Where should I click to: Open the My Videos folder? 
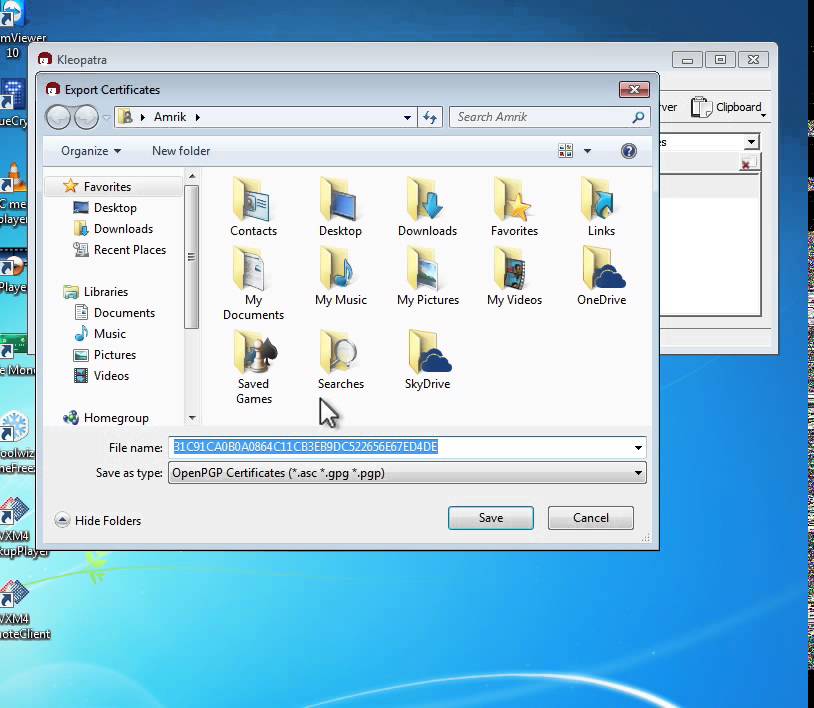(x=514, y=277)
